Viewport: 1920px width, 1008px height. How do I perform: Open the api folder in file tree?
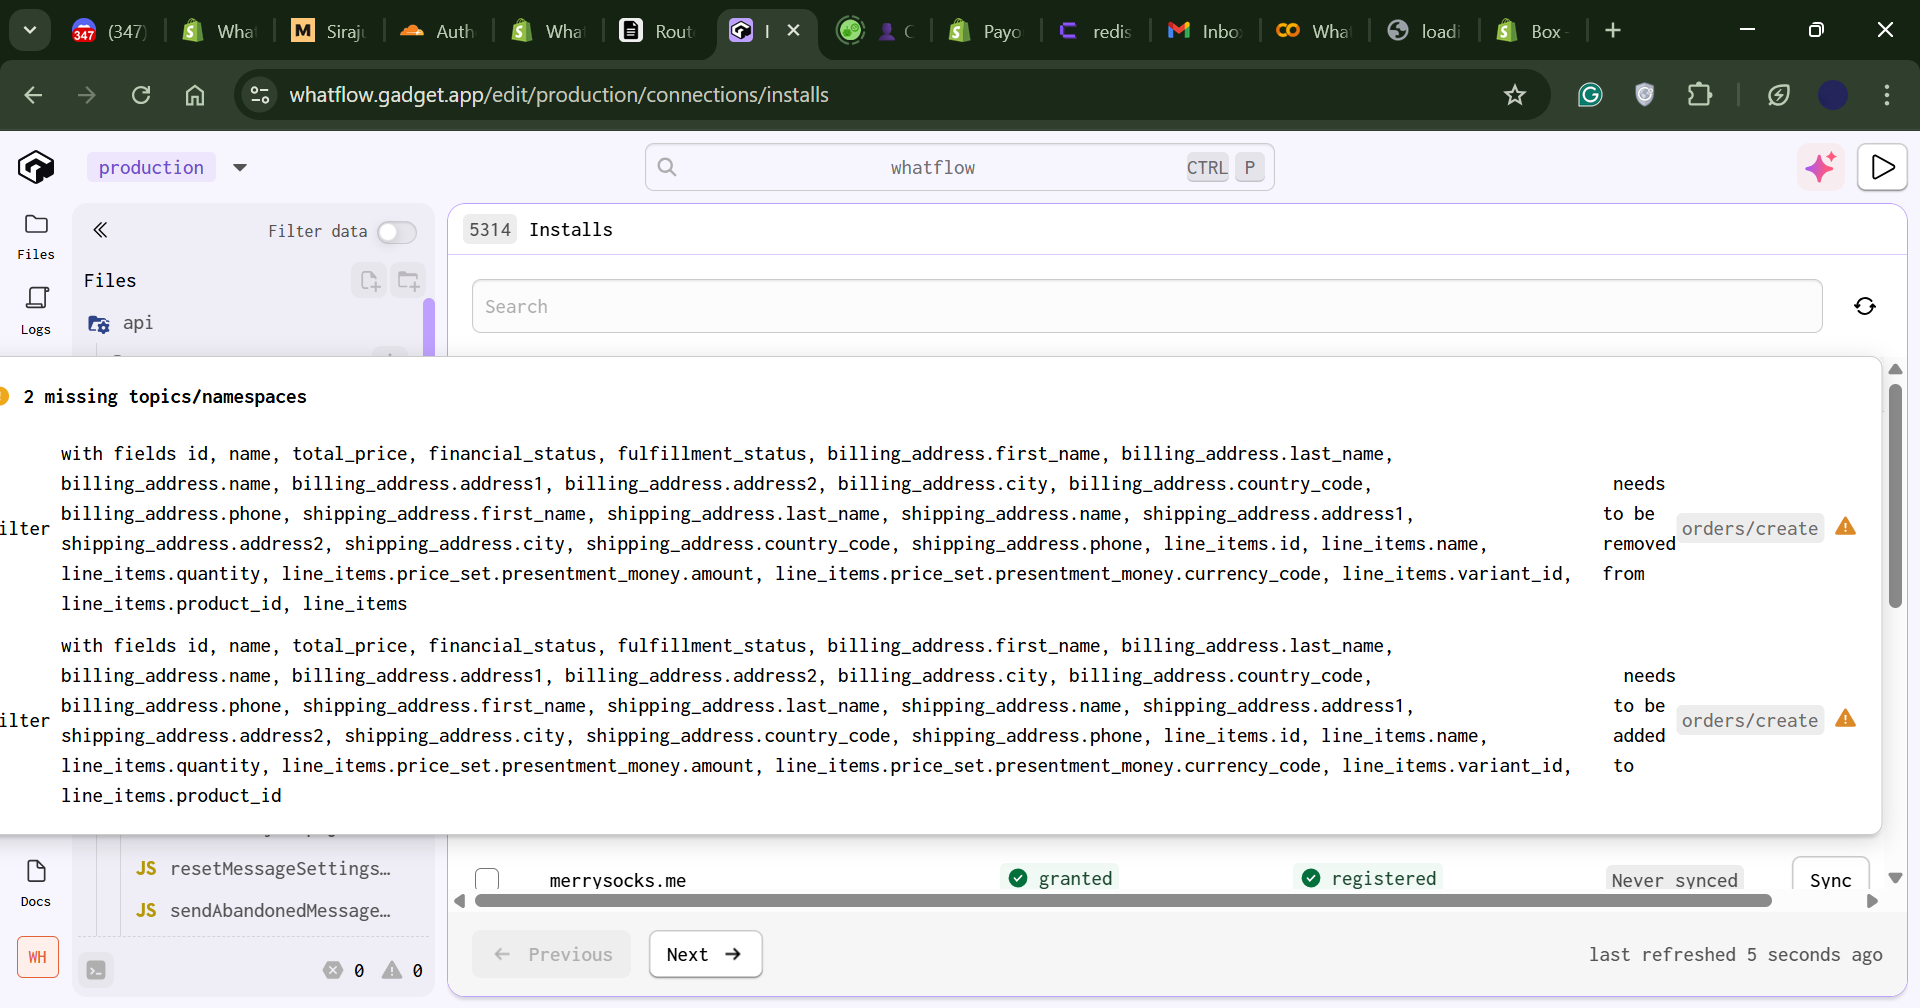click(121, 323)
